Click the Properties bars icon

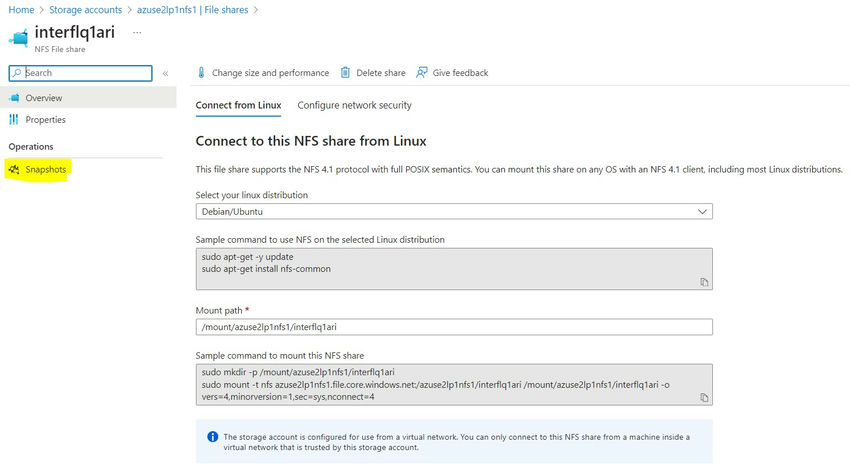click(x=14, y=120)
